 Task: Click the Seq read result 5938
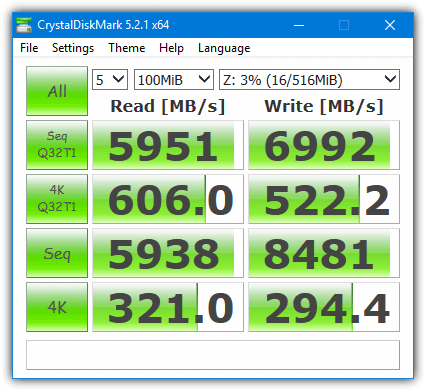coord(168,253)
